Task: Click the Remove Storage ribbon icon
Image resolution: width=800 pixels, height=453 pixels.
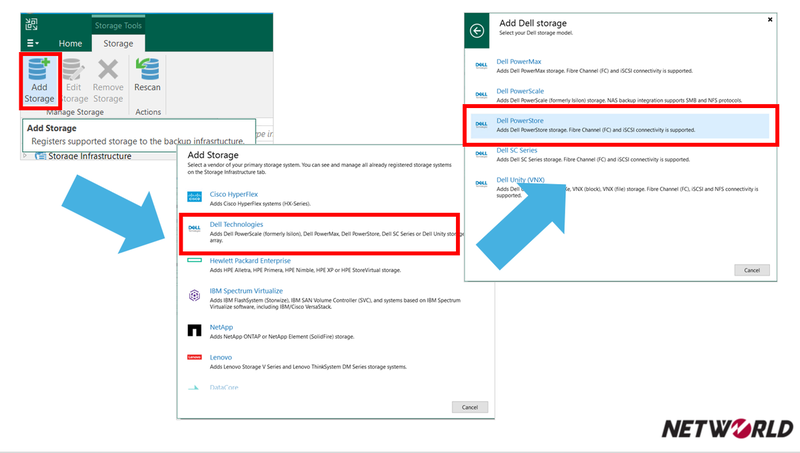Action: pos(108,70)
